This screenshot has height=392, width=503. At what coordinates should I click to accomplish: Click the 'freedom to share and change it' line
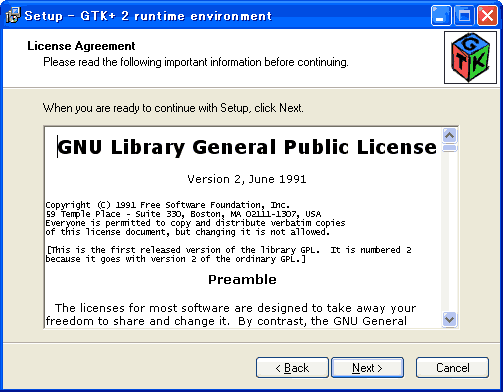click(x=226, y=321)
